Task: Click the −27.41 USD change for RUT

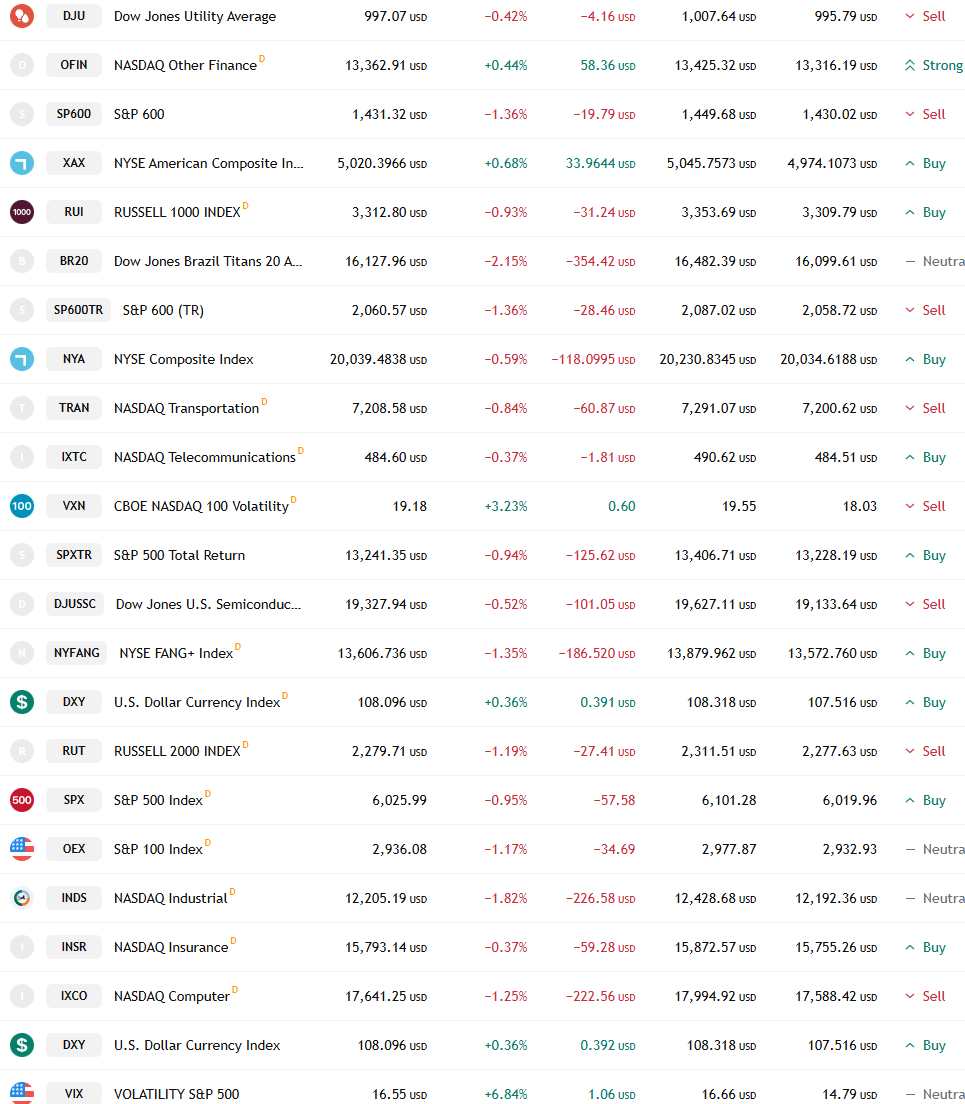Action: click(x=604, y=751)
